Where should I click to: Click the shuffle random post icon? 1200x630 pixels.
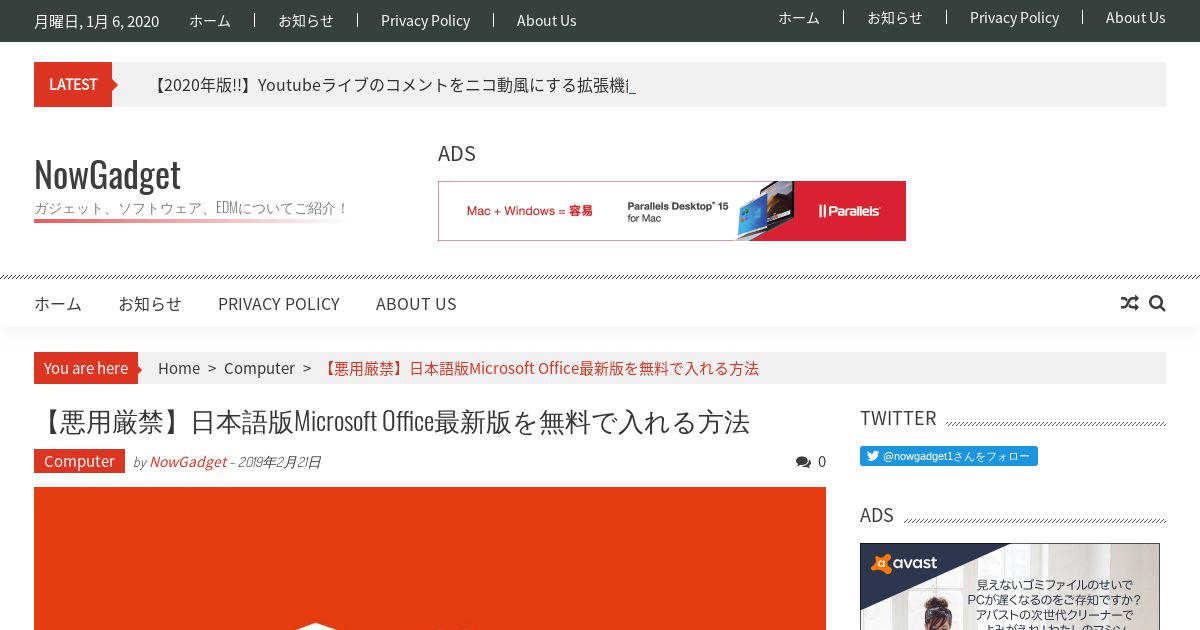(1129, 303)
